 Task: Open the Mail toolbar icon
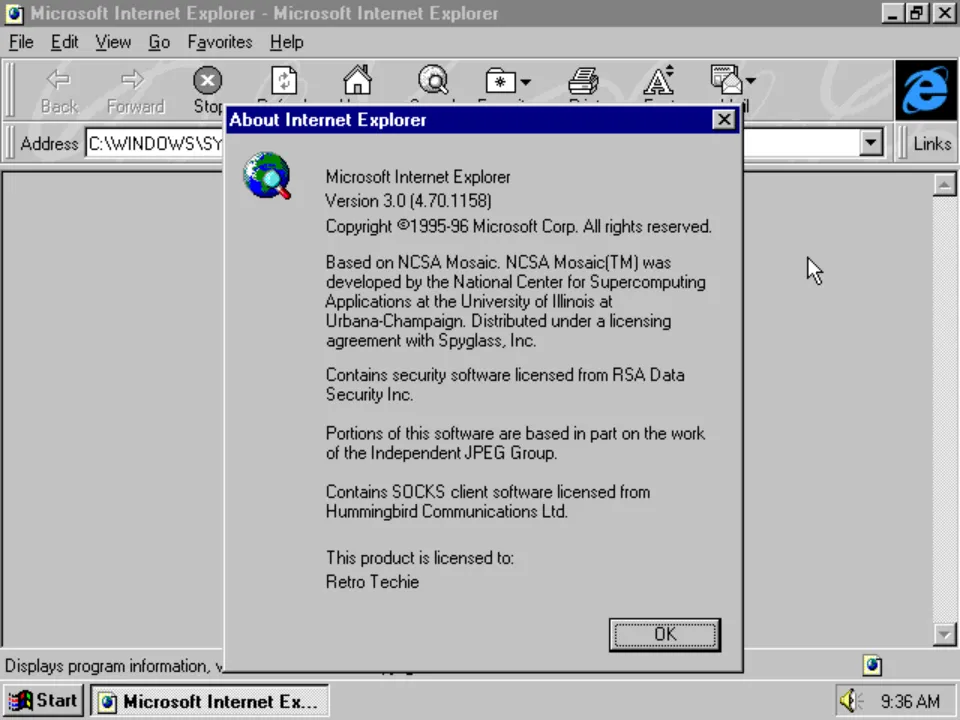point(726,80)
